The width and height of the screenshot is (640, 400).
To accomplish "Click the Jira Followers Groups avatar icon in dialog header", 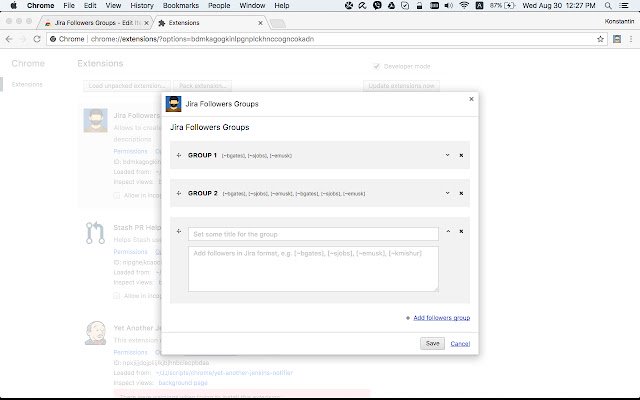I will click(173, 104).
